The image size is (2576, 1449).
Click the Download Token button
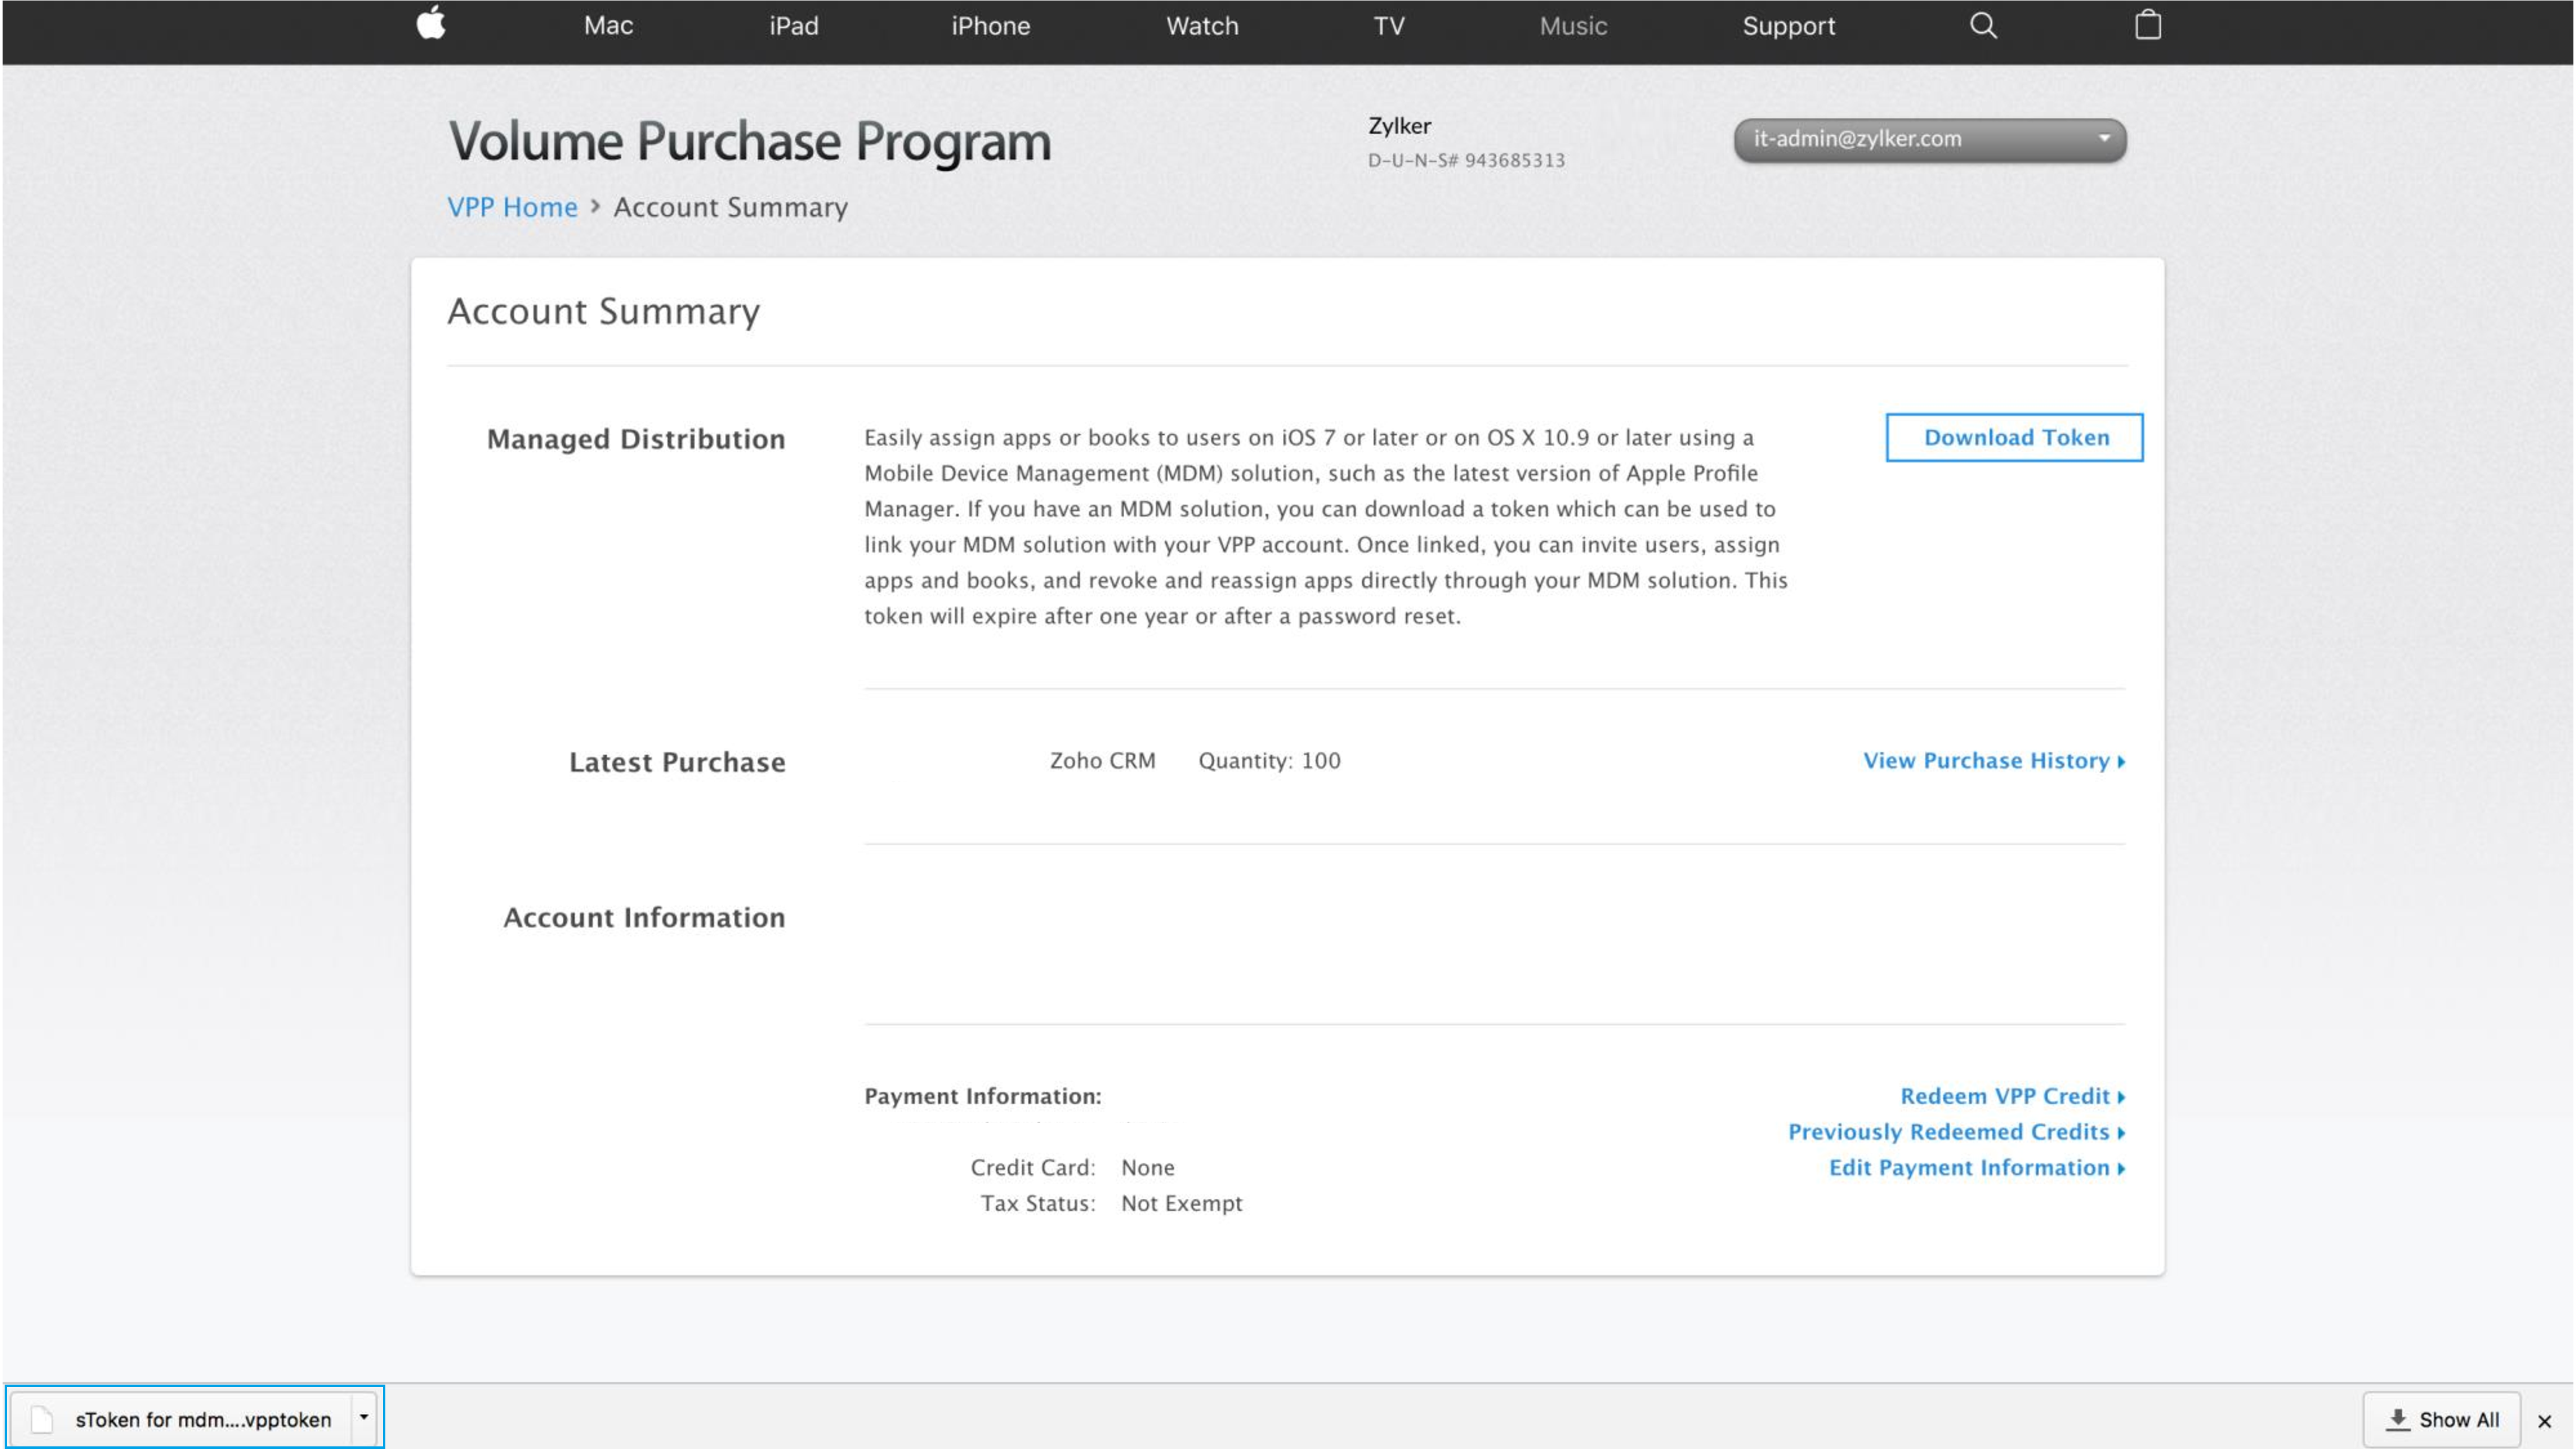click(x=2014, y=437)
